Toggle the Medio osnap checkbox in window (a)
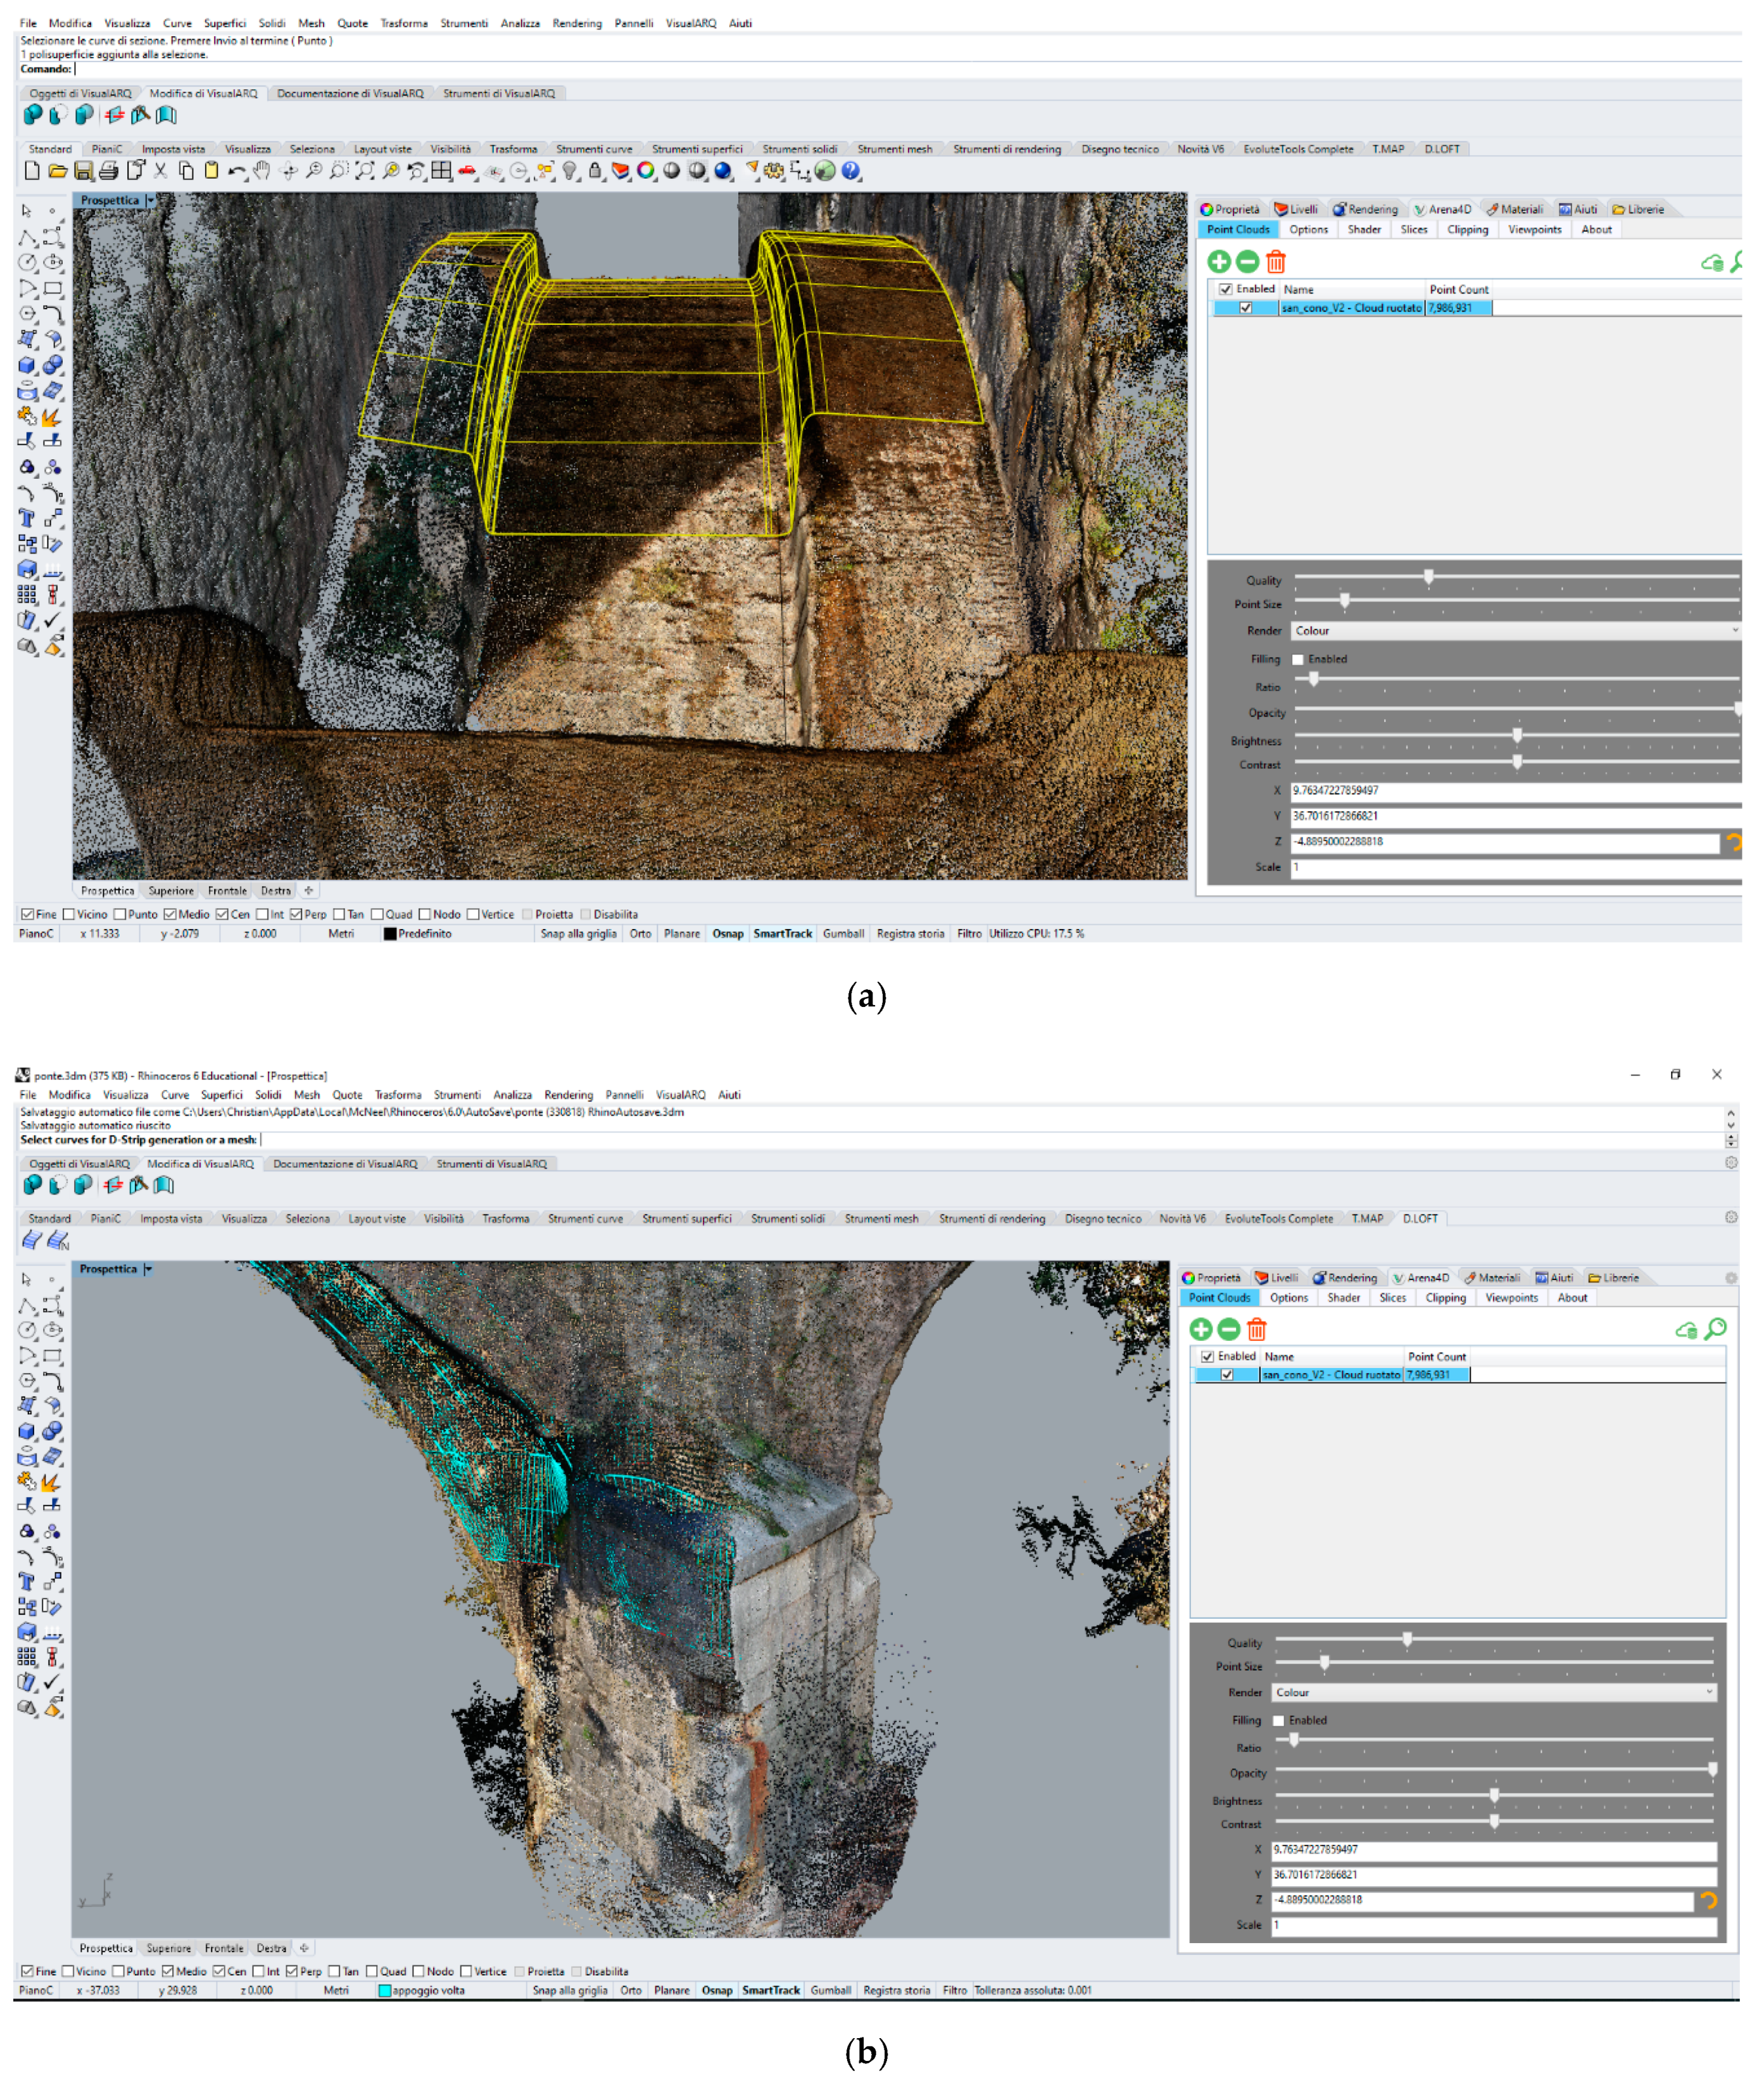Viewport: 1764px width, 2078px height. coord(170,914)
